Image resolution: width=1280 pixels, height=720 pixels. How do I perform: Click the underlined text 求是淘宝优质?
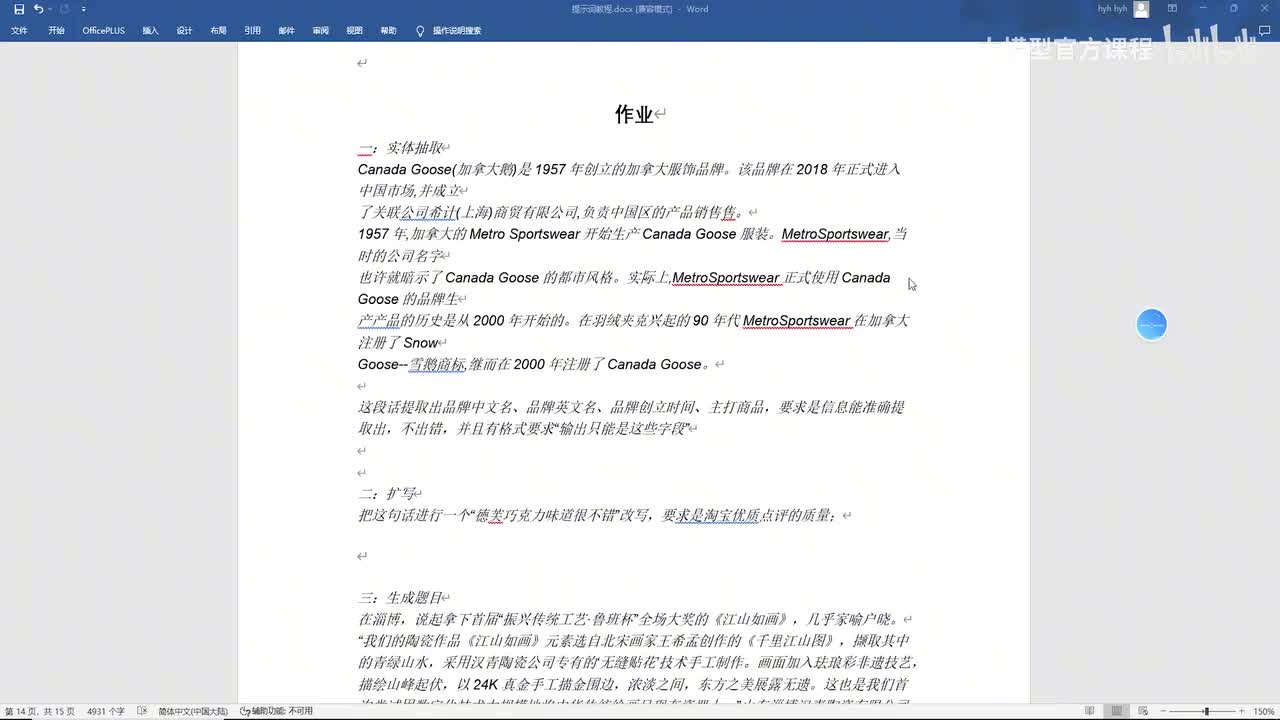click(717, 516)
